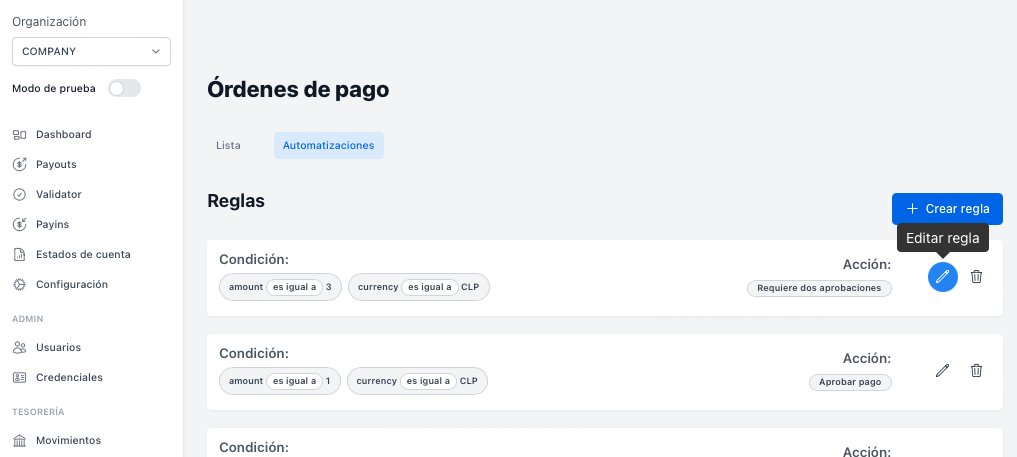Click the Aprobar pago action badge
Image resolution: width=1017 pixels, height=457 pixels.
850,382
